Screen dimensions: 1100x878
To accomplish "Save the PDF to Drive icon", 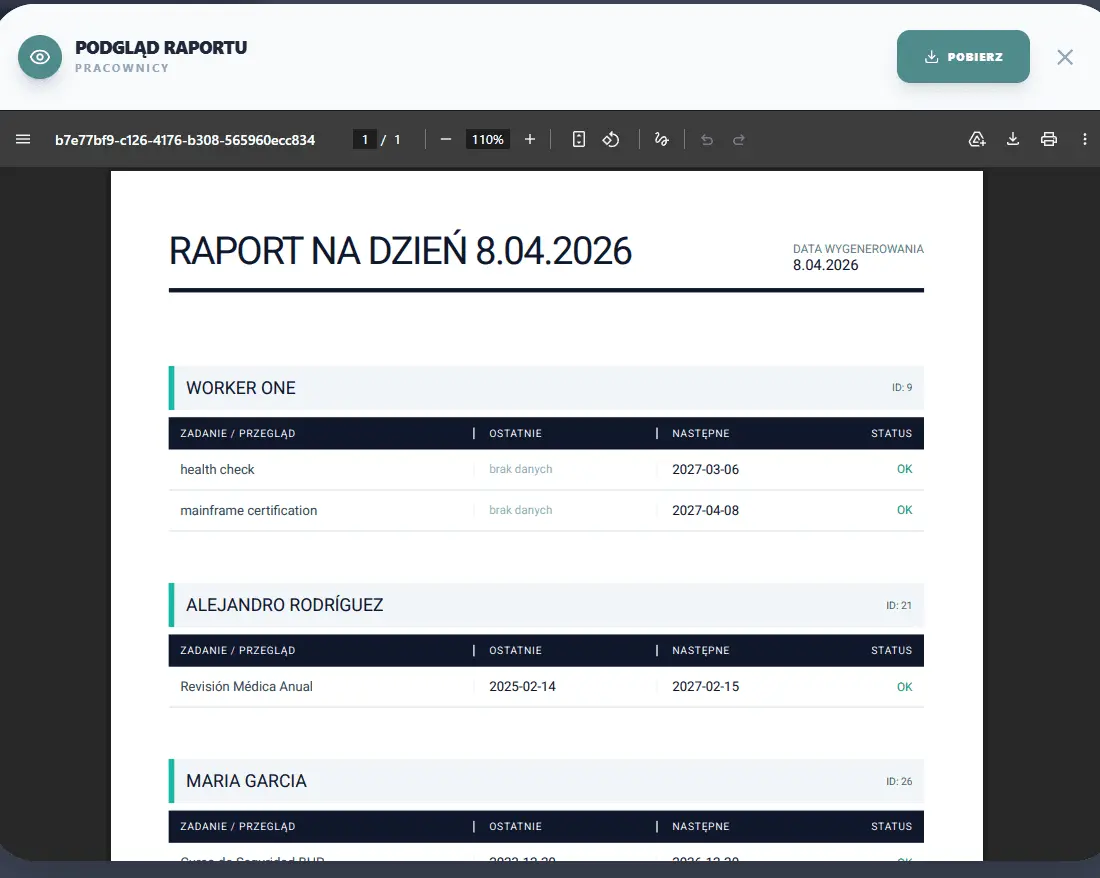I will coord(977,140).
